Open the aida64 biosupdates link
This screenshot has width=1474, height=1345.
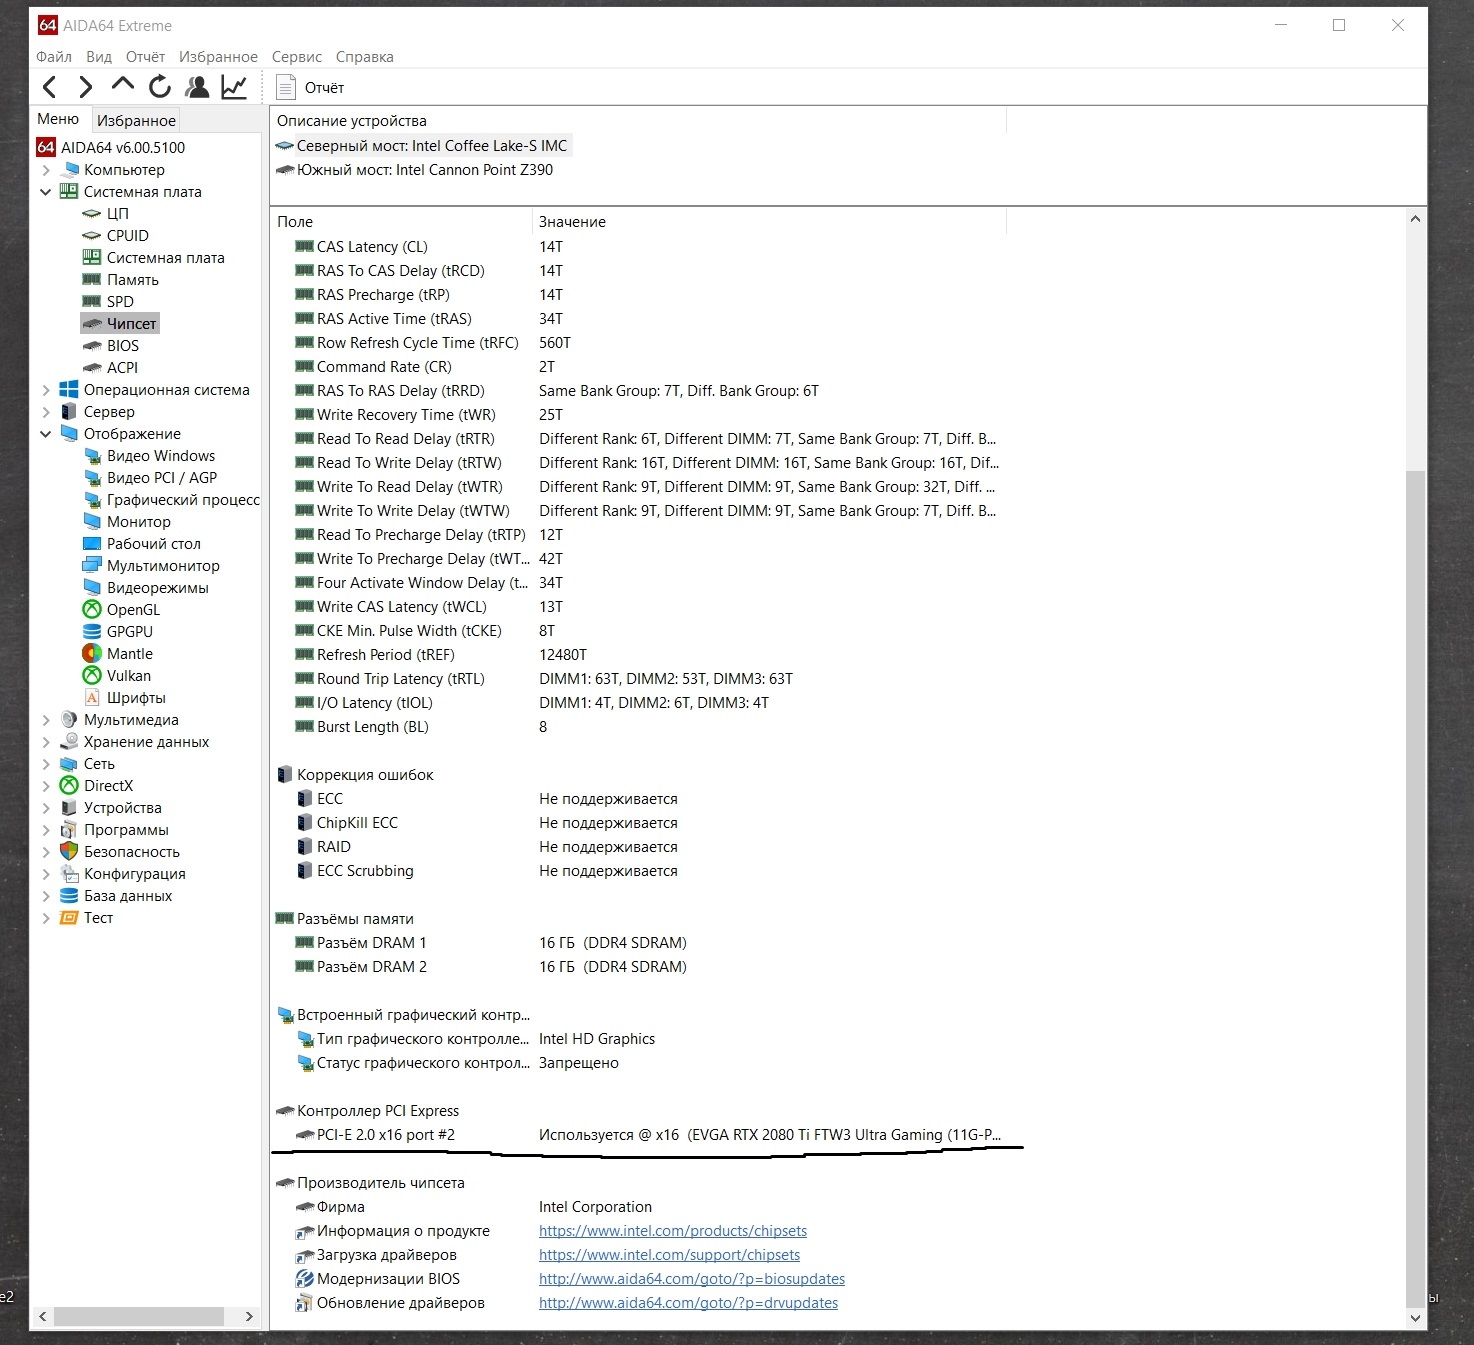pyautogui.click(x=692, y=1279)
